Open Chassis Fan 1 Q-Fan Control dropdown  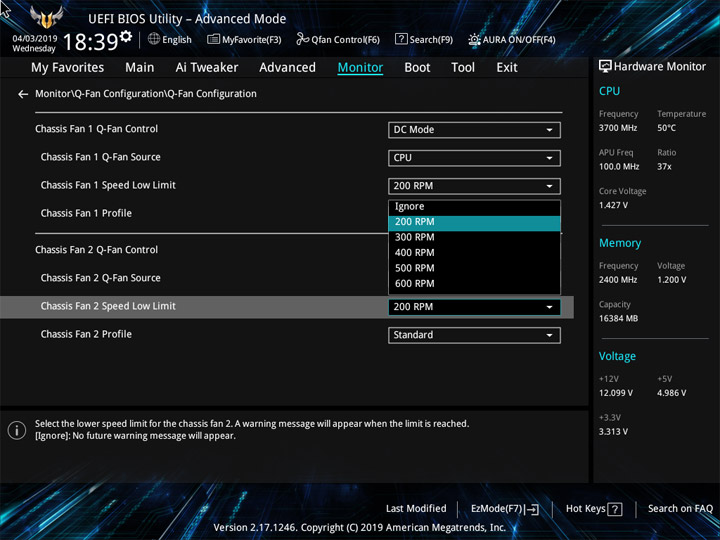474,130
